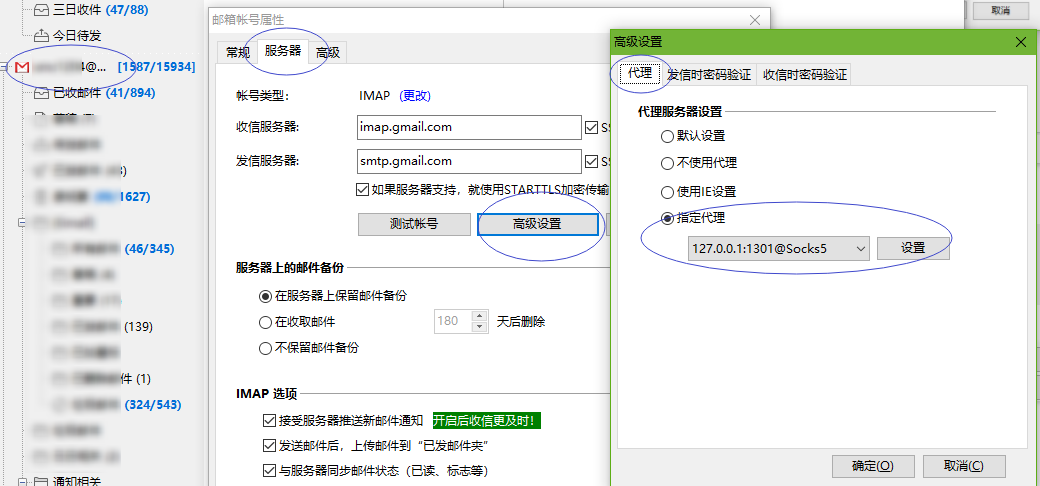Screen dimensions: 1040x486
Task: Switch to the 高级 tab in account properties
Action: 328,52
